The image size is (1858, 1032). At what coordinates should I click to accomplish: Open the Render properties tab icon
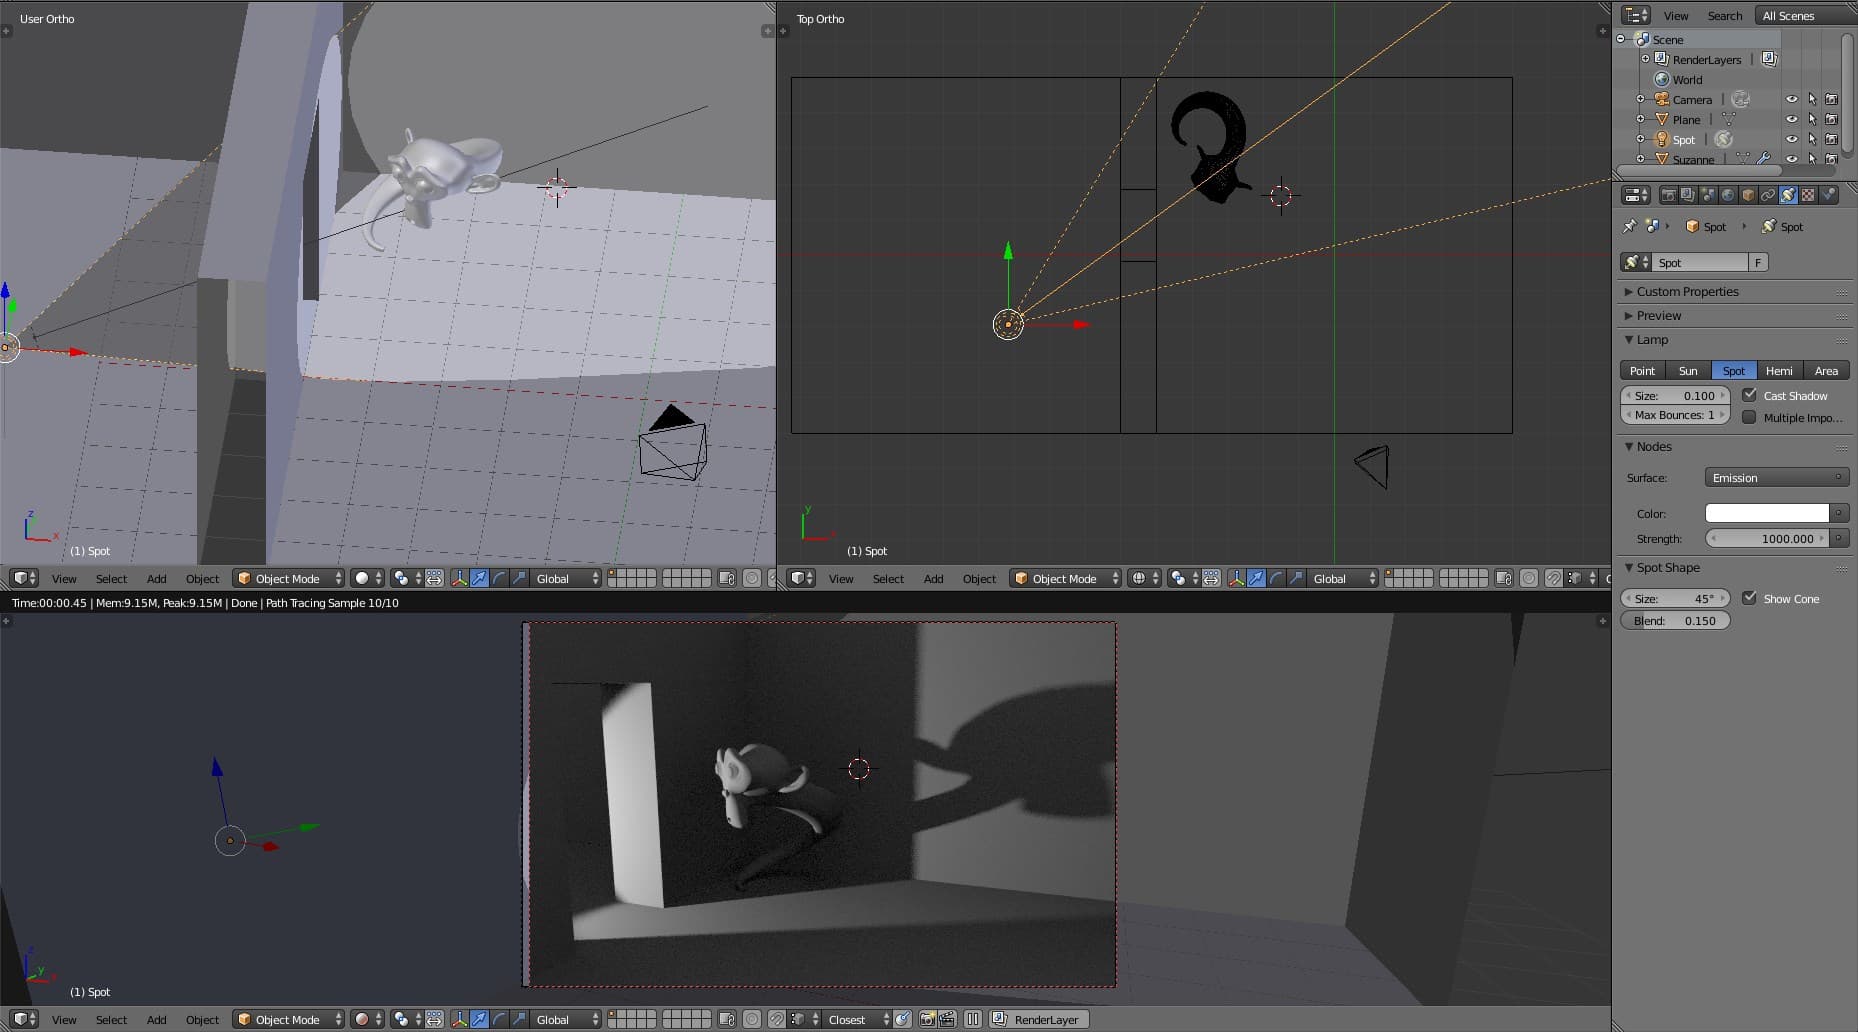pyautogui.click(x=1668, y=195)
